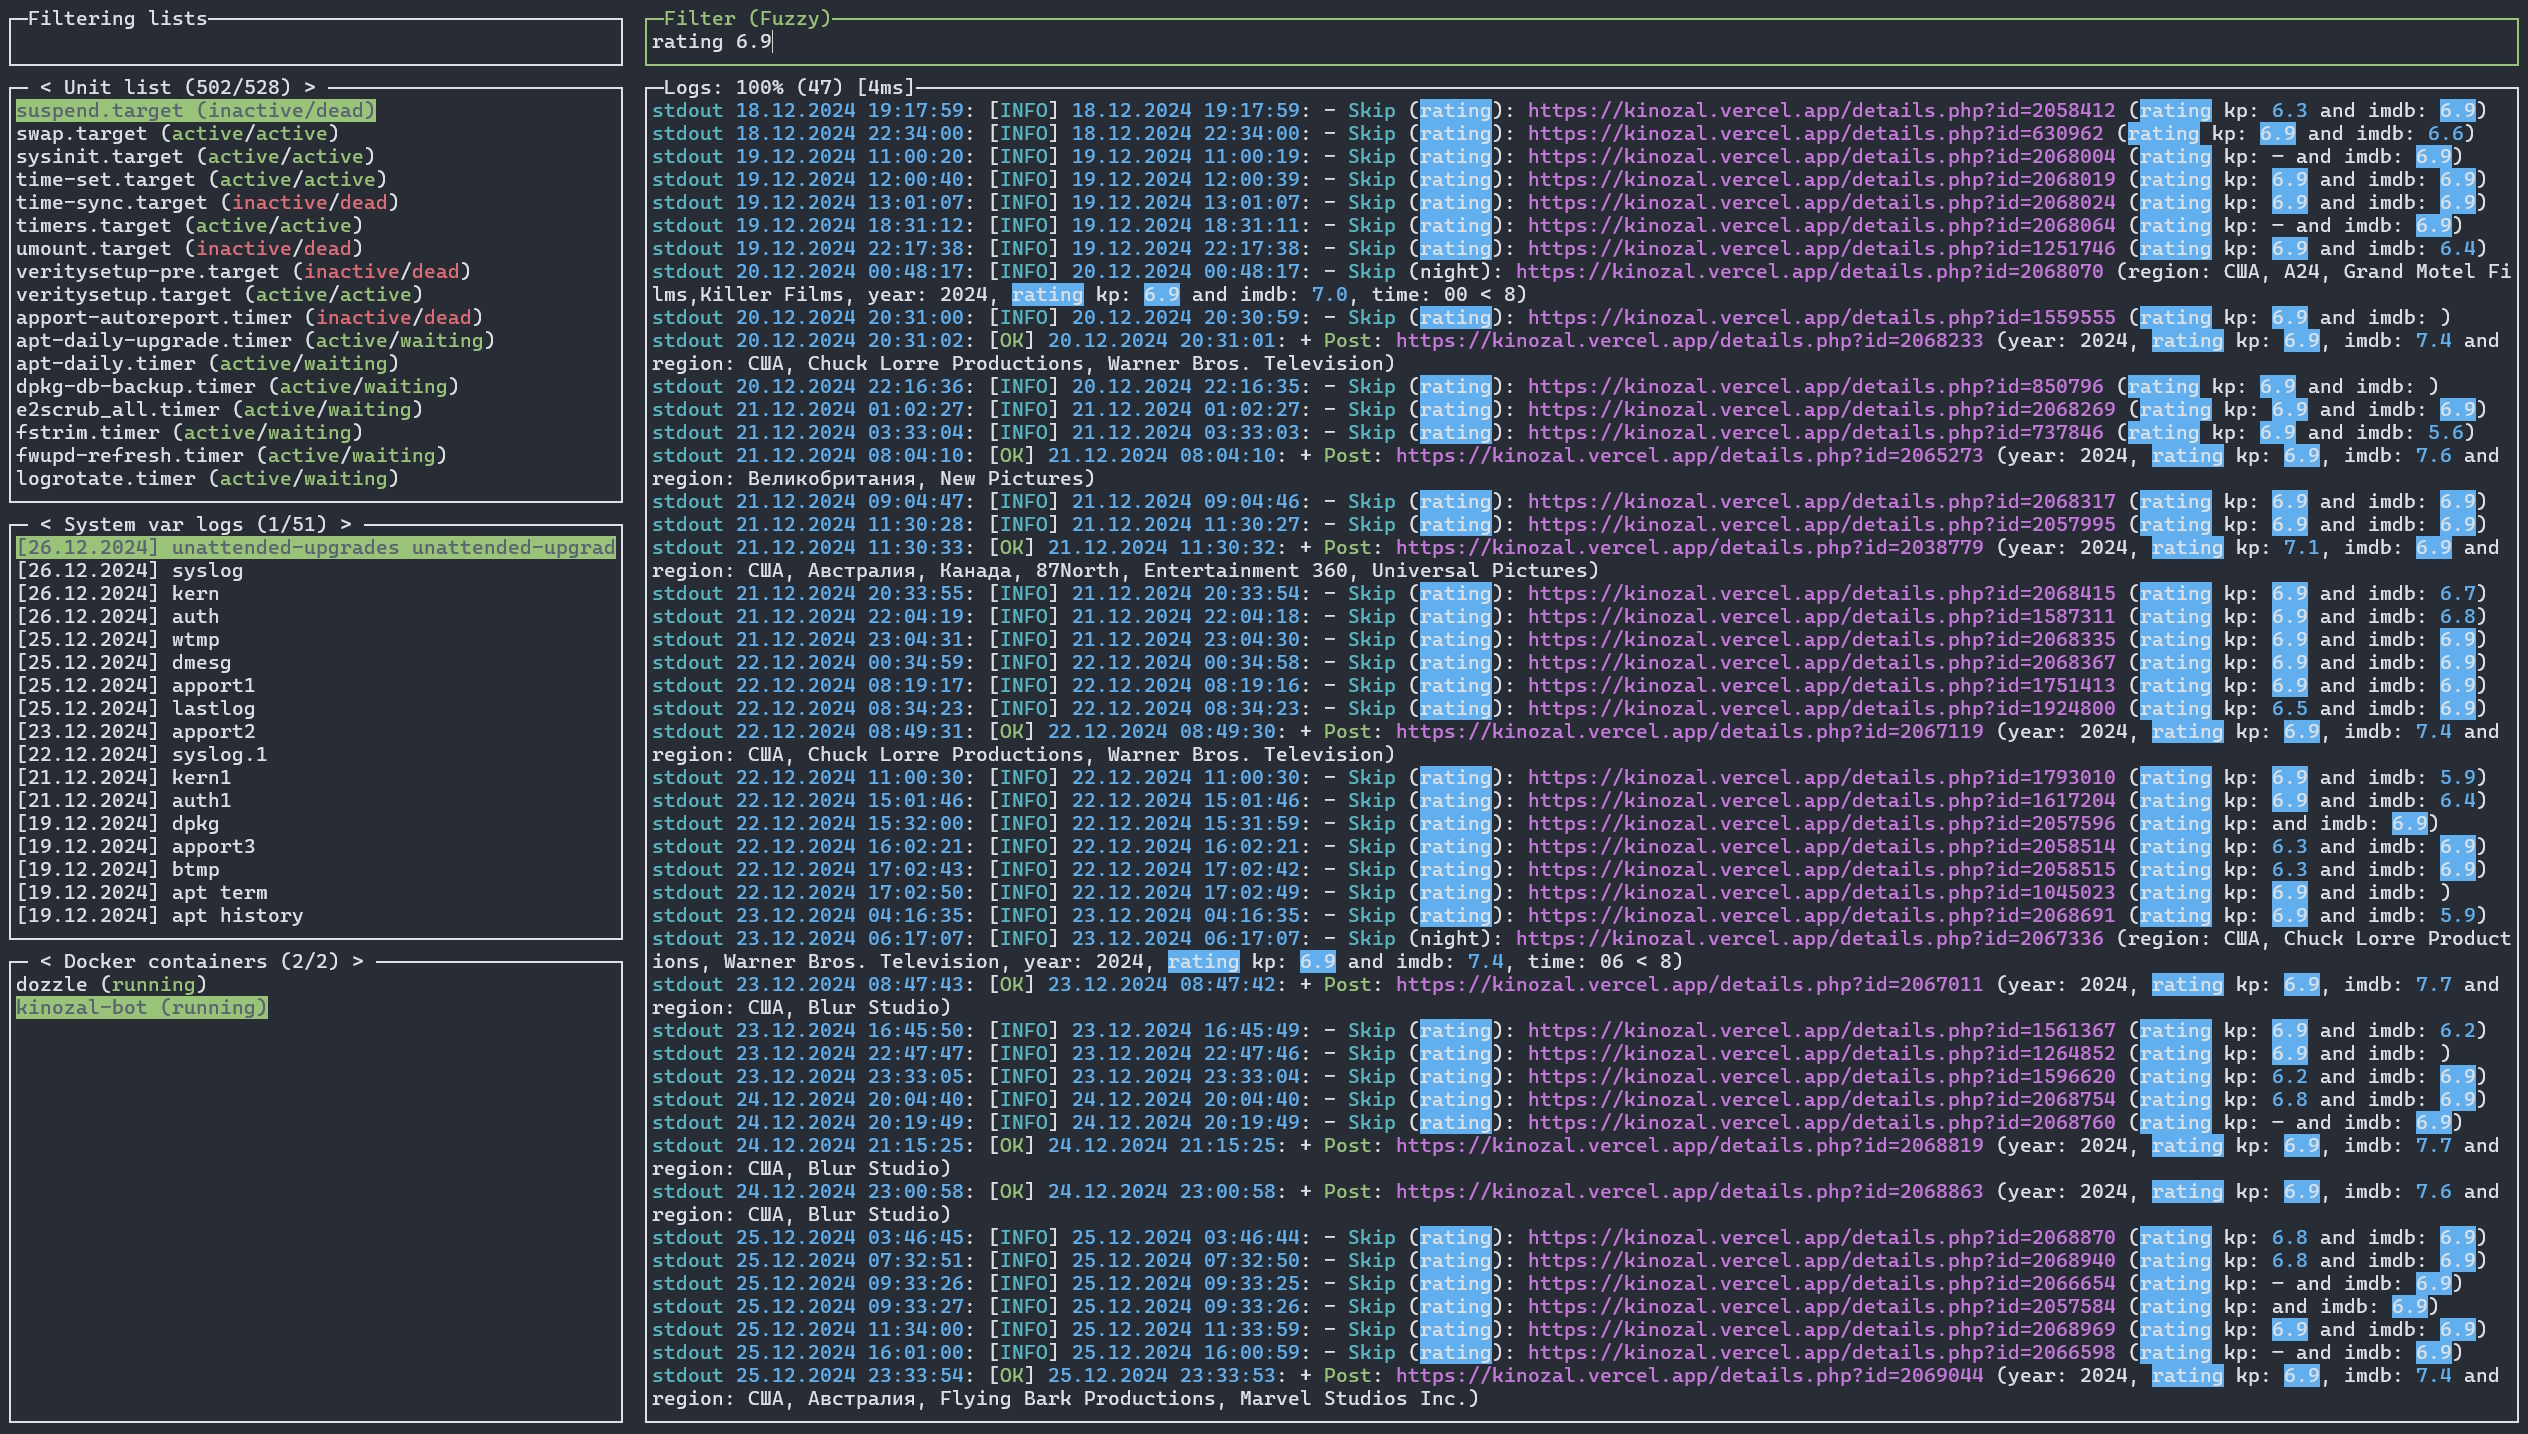The width and height of the screenshot is (2528, 1434).
Task: Click the Filter (Fuzzy) input field
Action: pyautogui.click(x=1581, y=42)
